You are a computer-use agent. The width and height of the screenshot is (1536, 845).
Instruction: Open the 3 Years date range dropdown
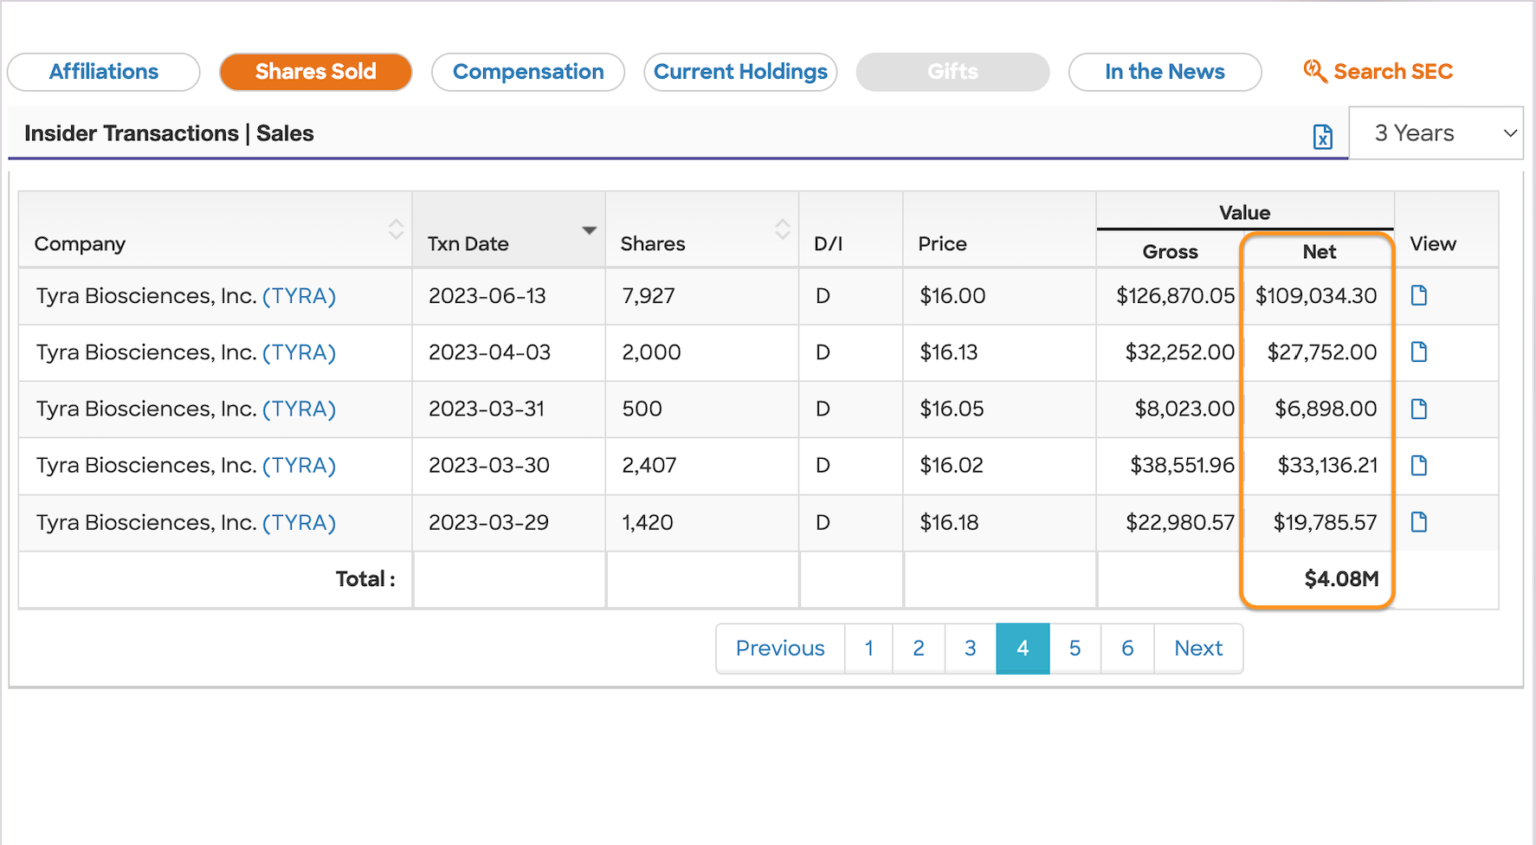point(1436,132)
